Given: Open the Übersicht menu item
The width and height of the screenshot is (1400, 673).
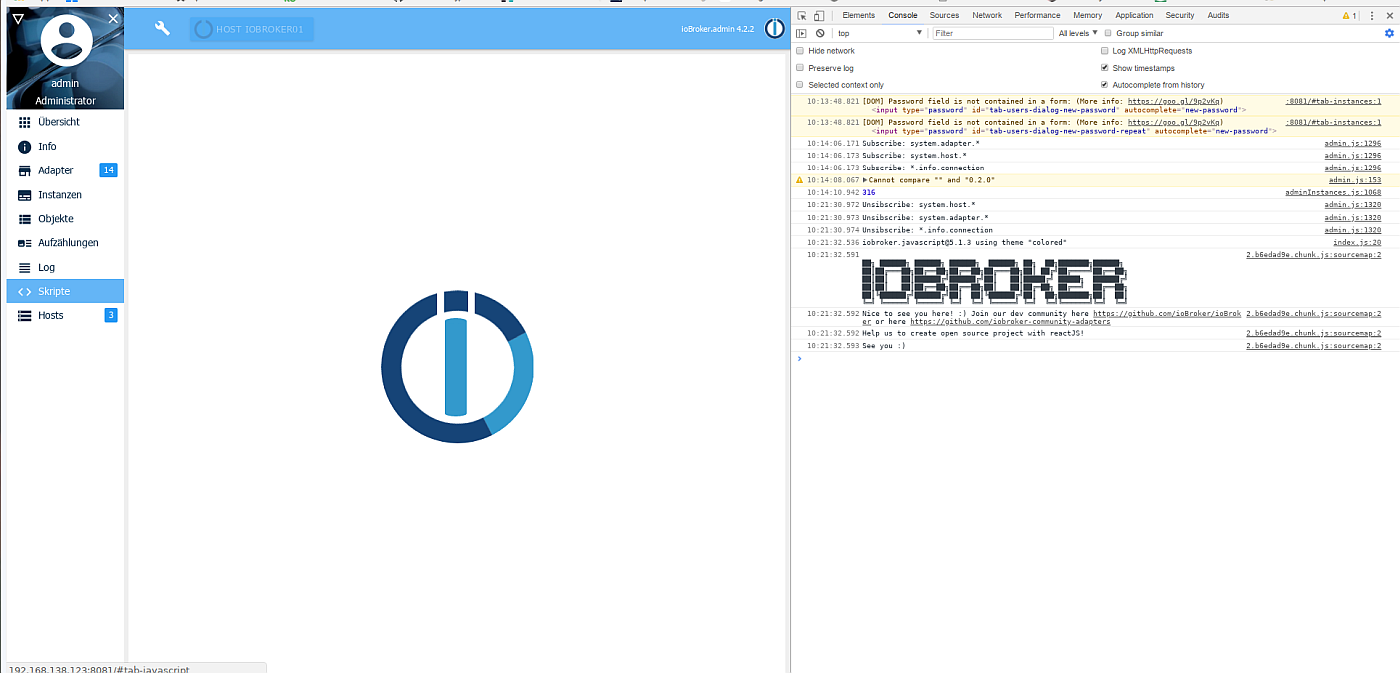Looking at the screenshot, I should click(65, 122).
